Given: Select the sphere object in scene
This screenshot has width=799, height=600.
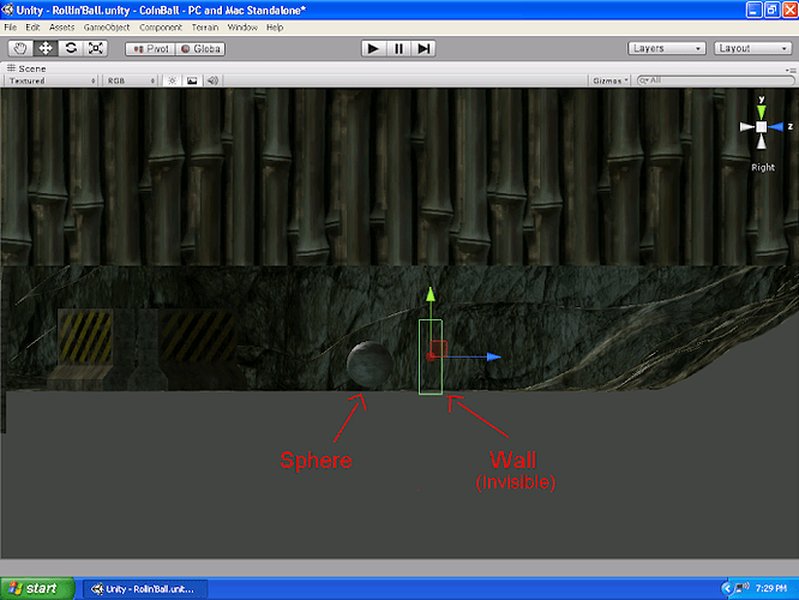Looking at the screenshot, I should coord(369,364).
